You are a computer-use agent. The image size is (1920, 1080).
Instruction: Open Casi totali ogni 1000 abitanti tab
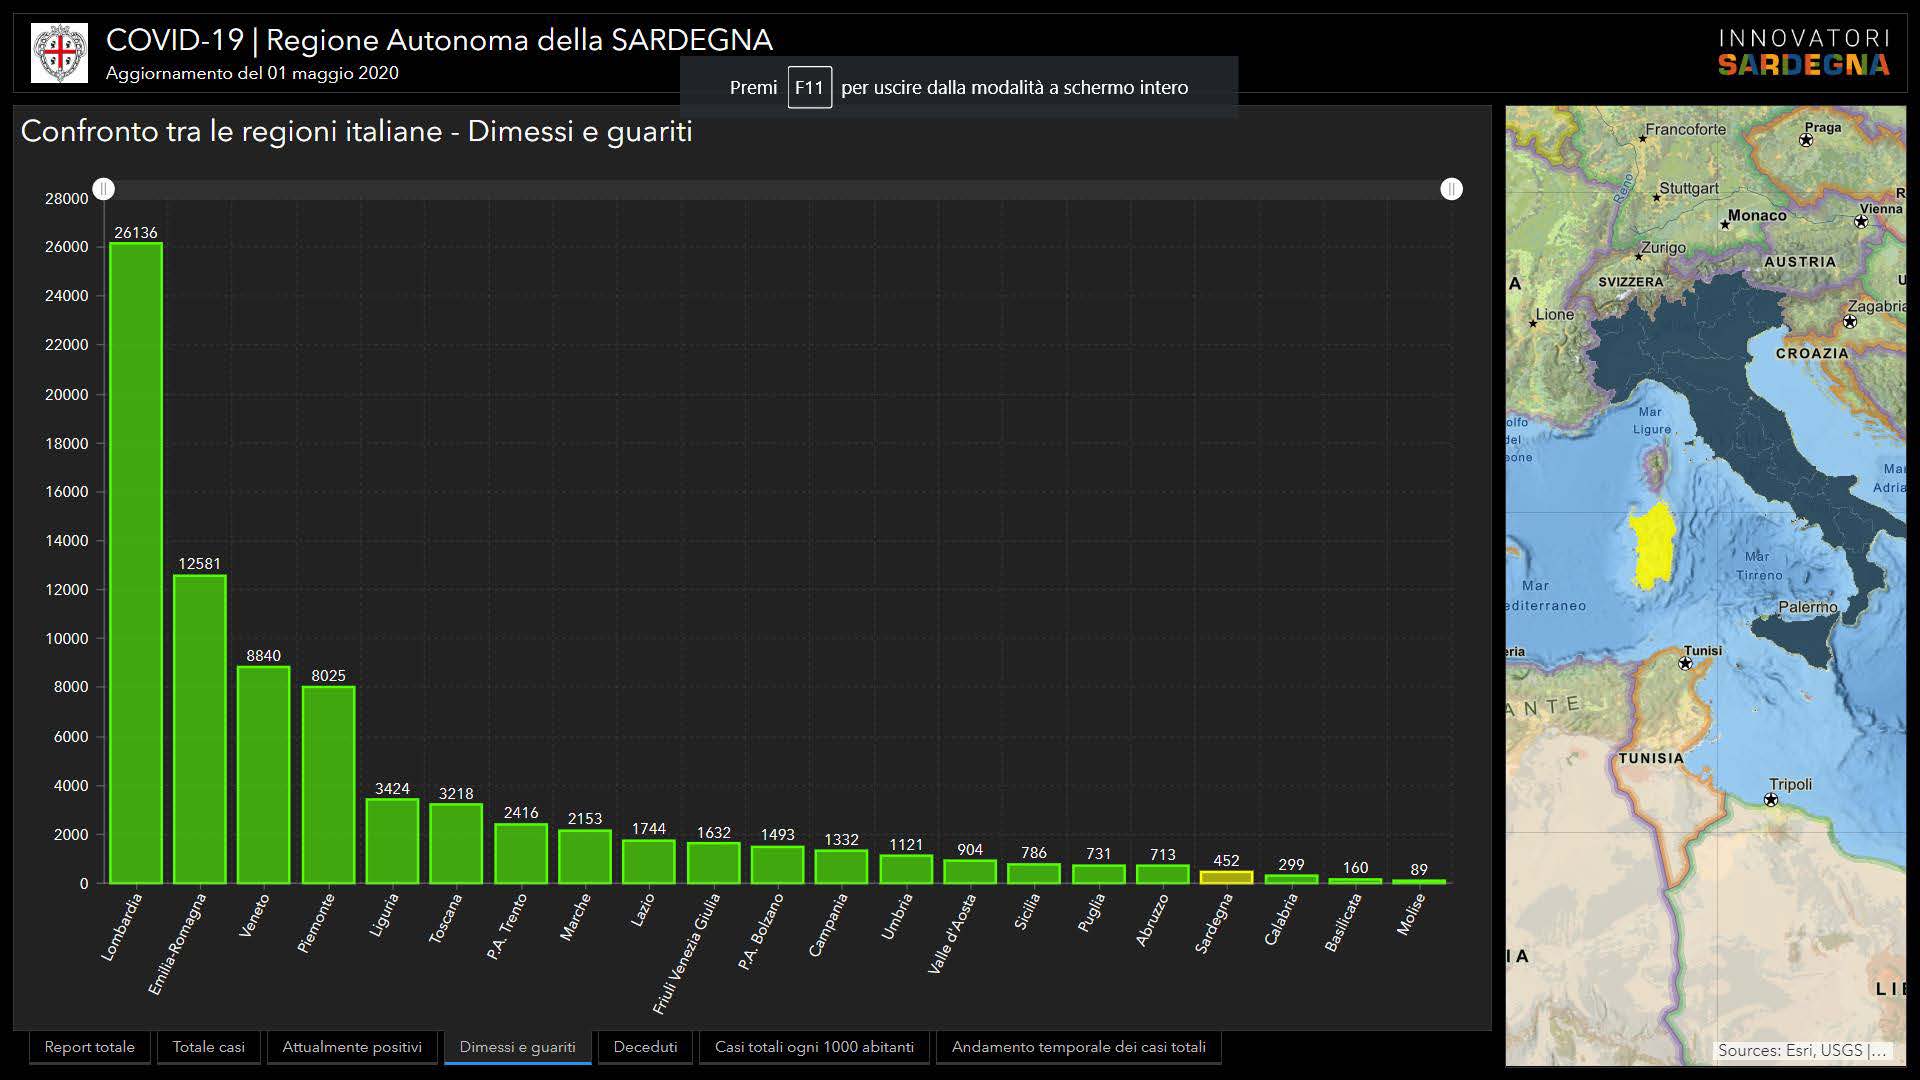click(x=814, y=1047)
